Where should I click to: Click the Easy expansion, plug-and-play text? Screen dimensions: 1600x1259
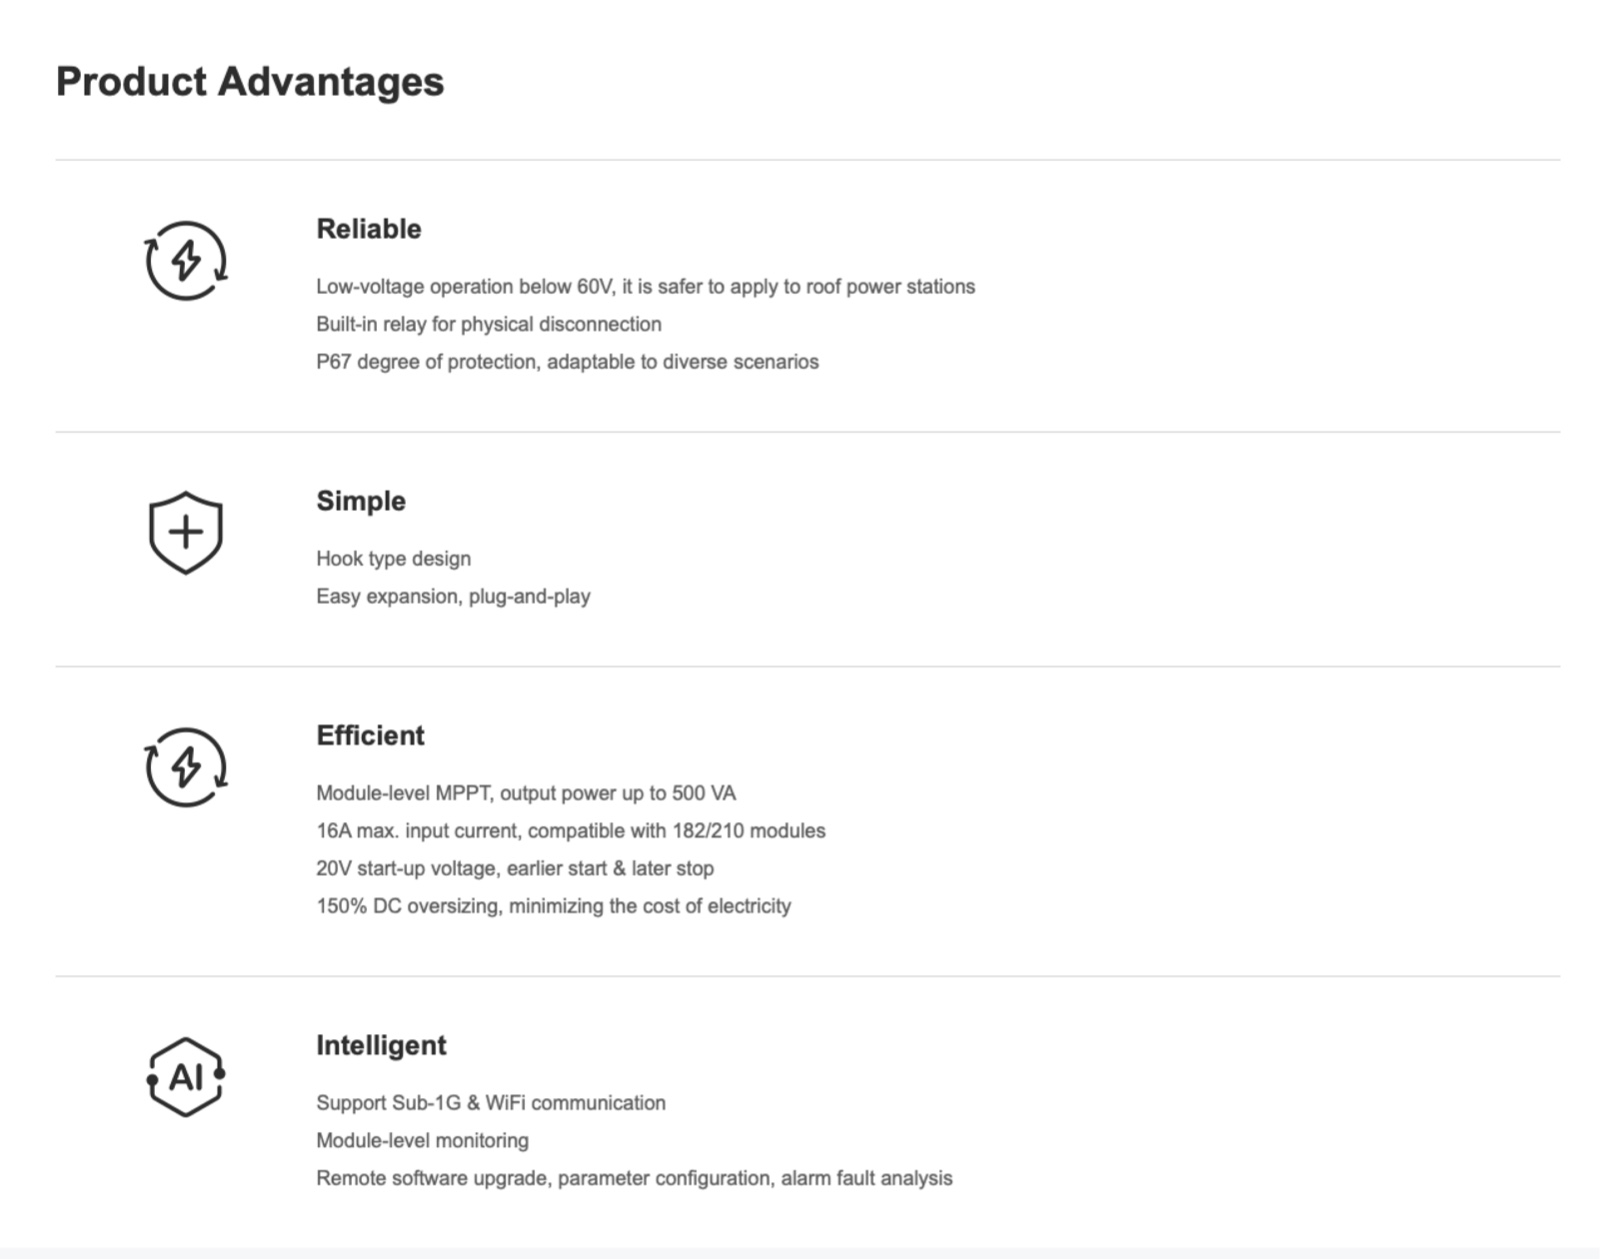tap(453, 597)
